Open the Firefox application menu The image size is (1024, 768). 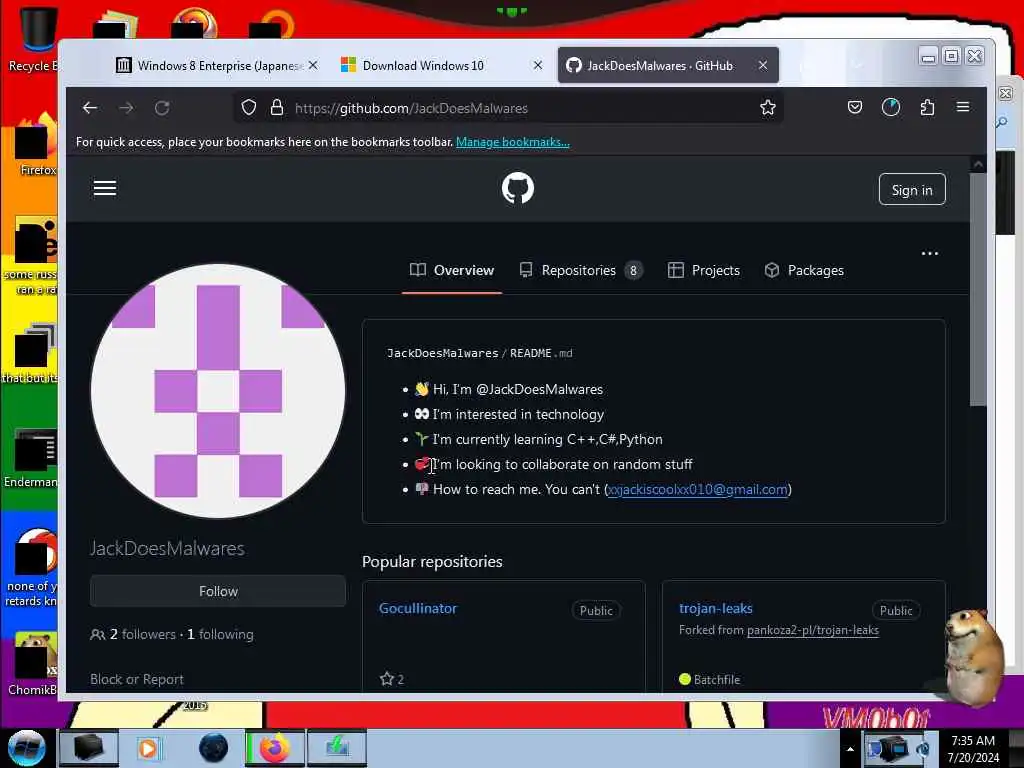coord(963,107)
